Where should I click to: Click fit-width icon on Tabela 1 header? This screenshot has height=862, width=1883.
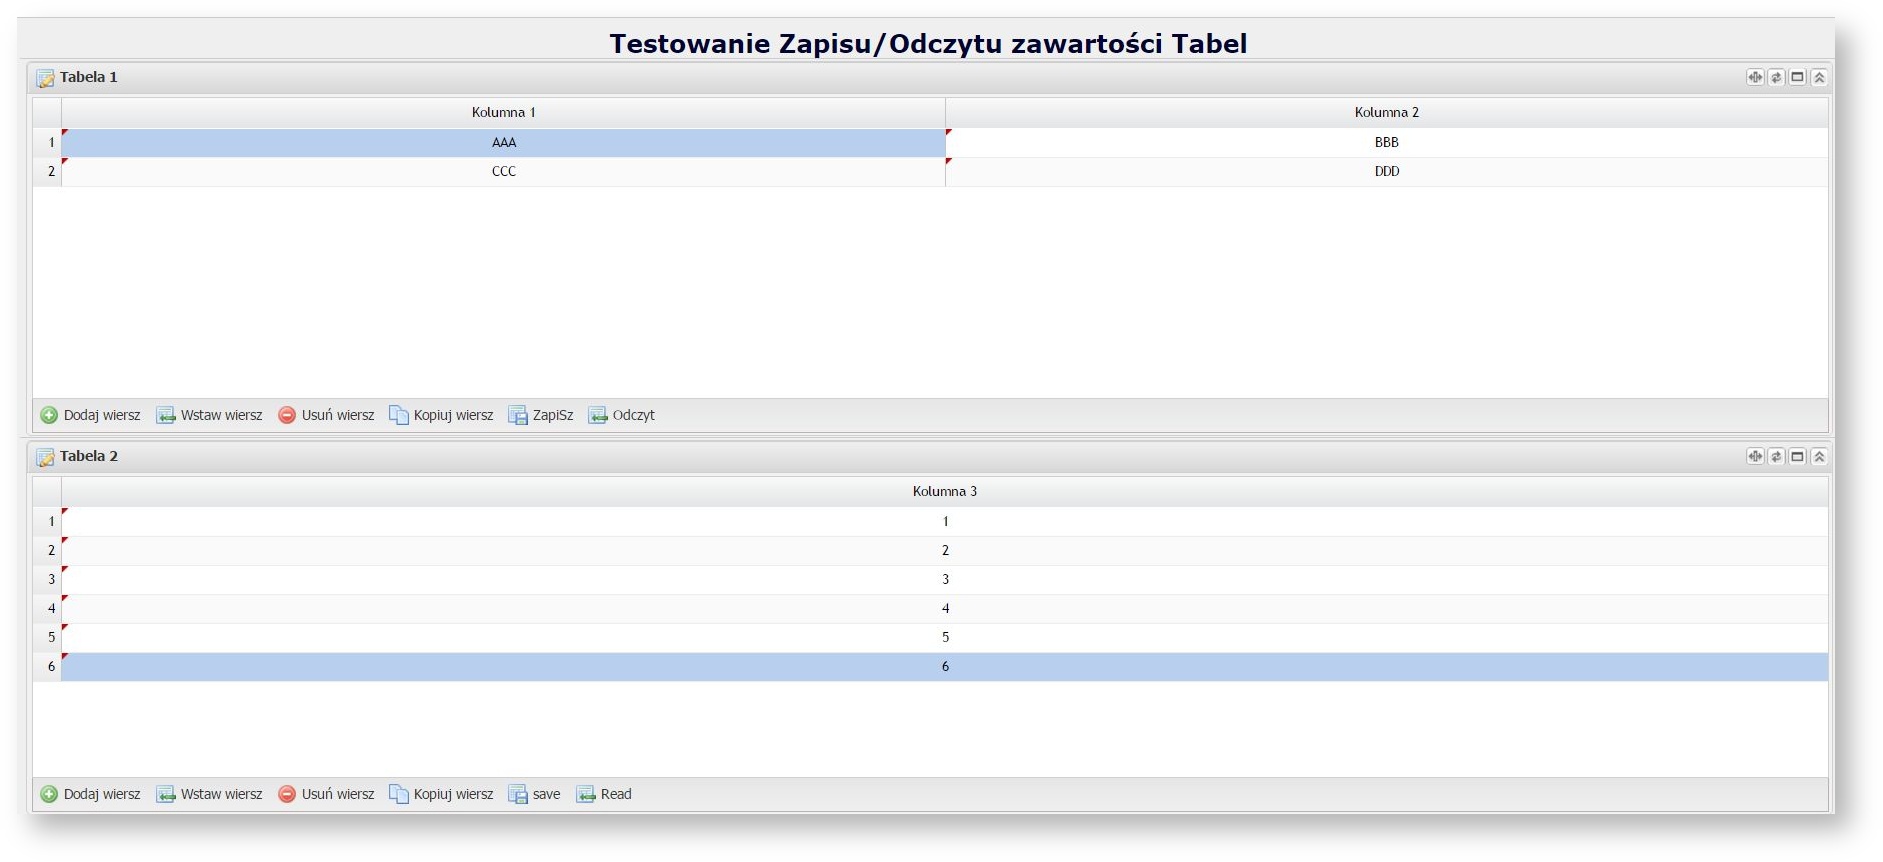click(x=1755, y=77)
